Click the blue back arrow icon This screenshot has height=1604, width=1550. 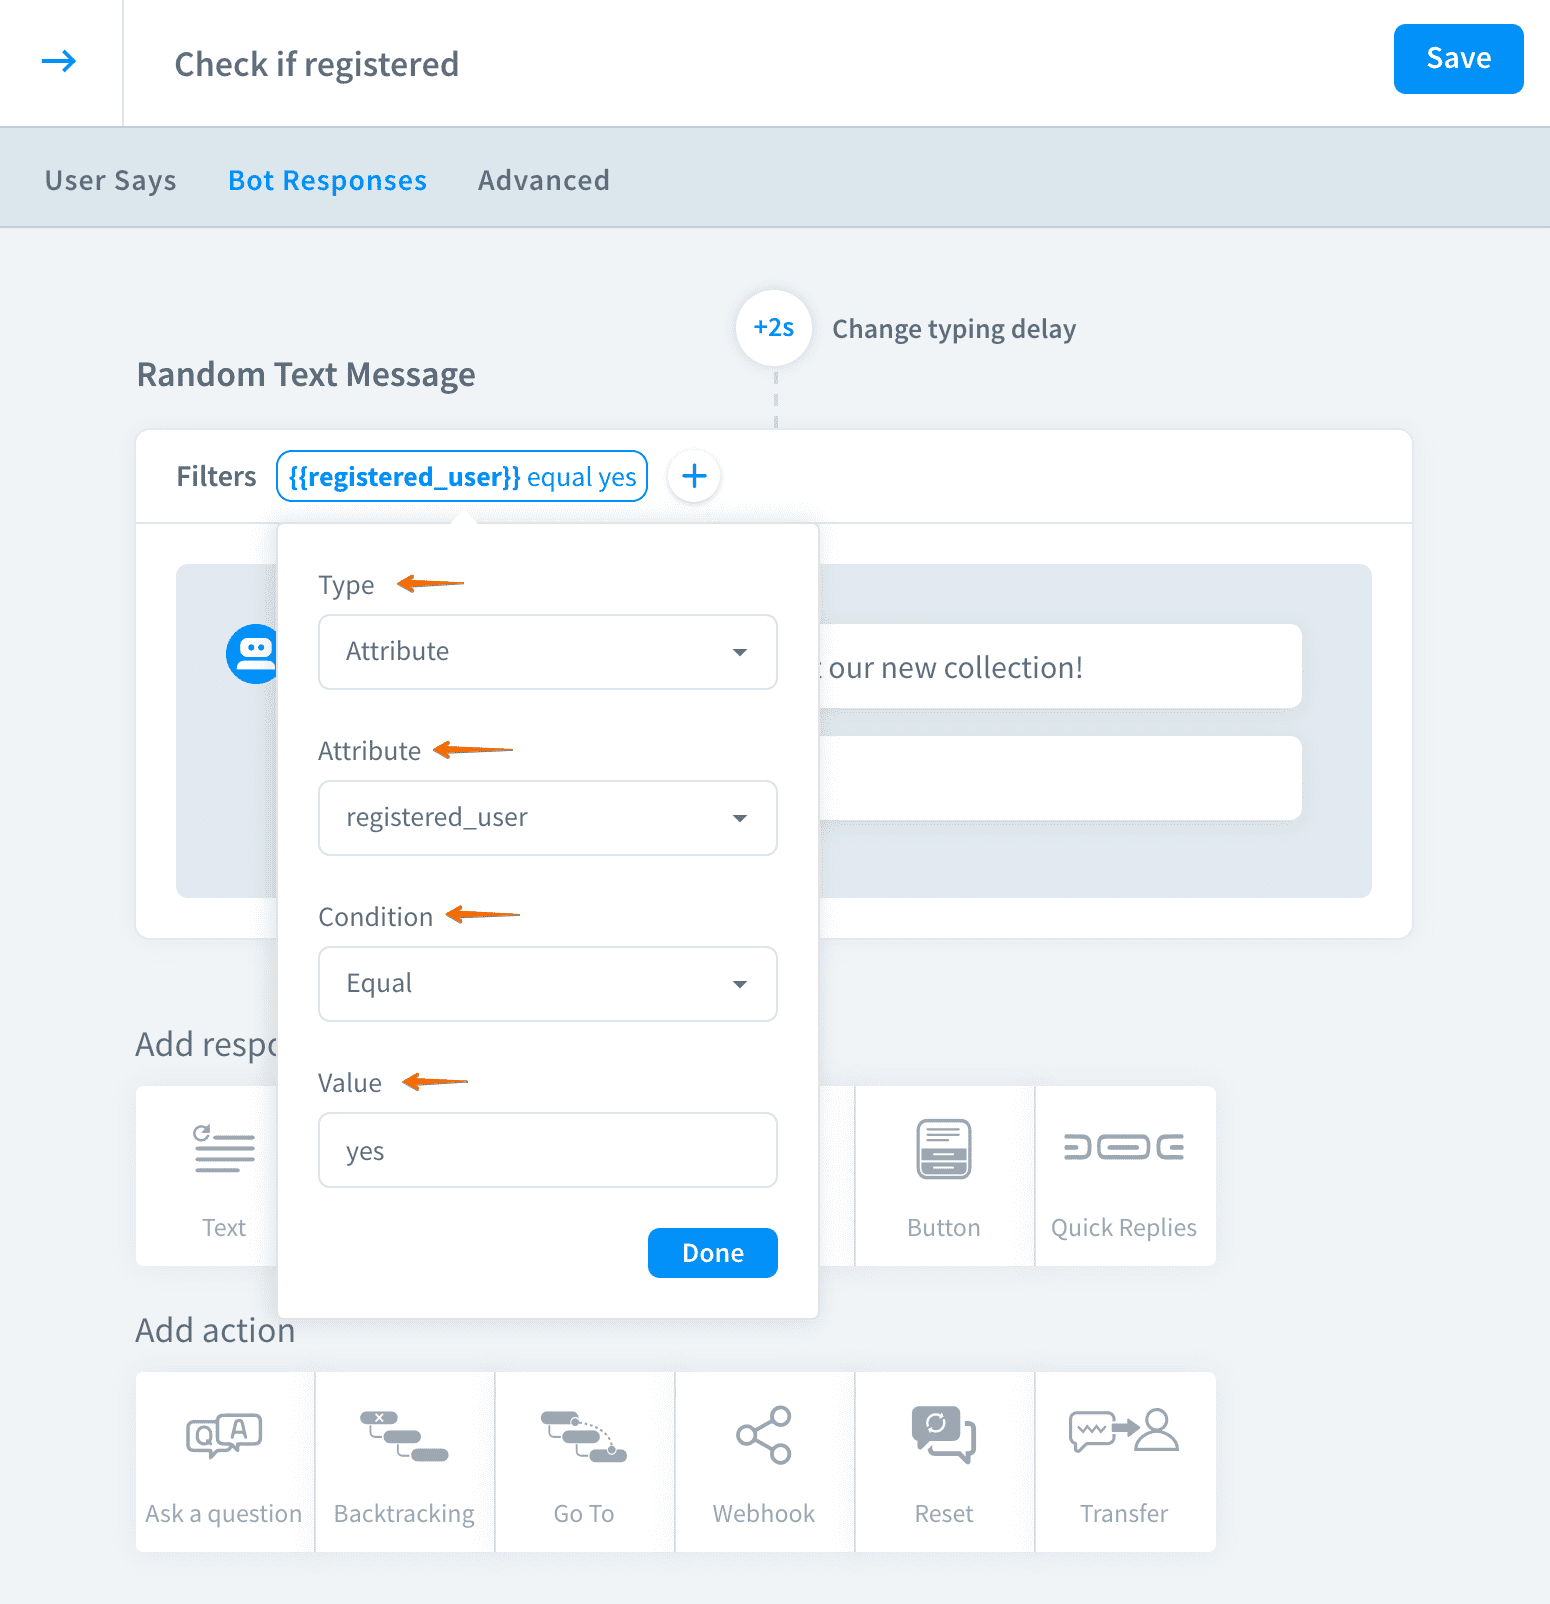point(59,62)
